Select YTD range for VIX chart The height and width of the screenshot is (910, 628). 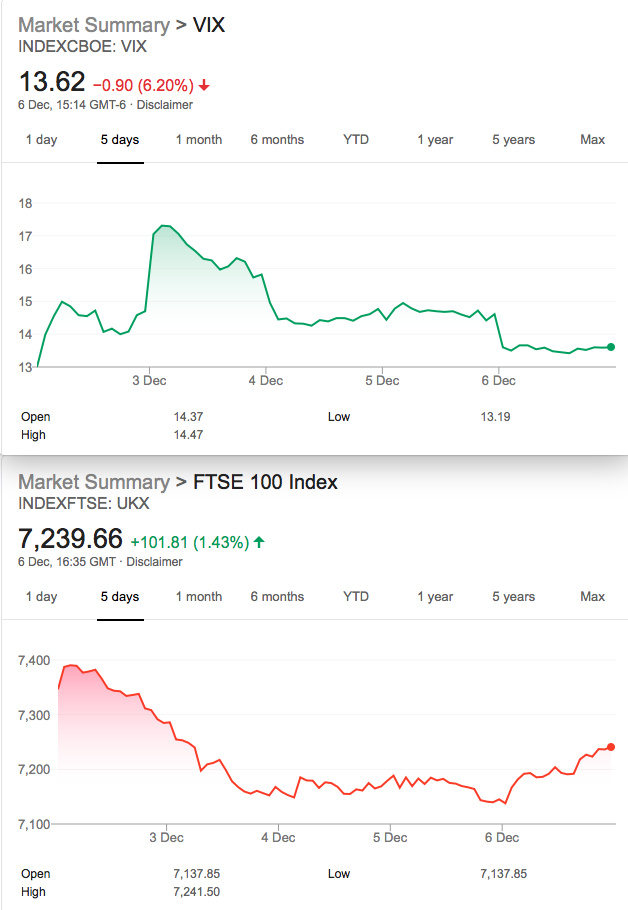pyautogui.click(x=356, y=140)
